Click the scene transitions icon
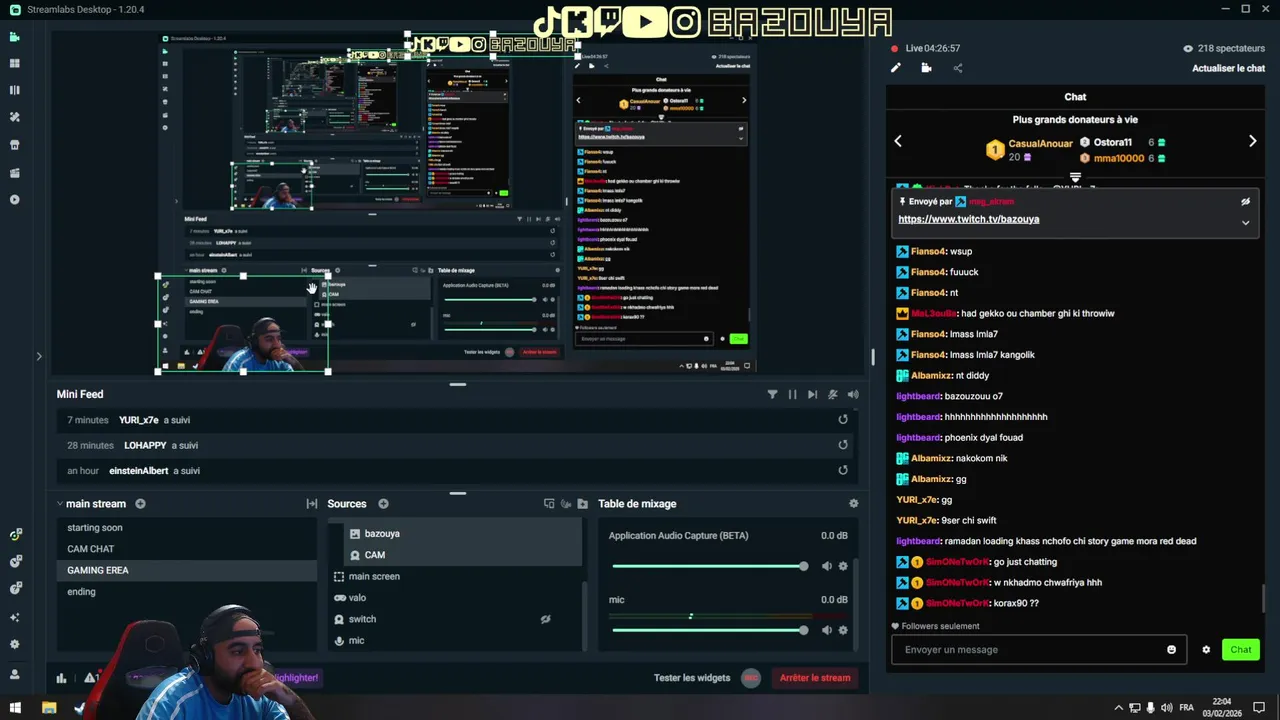The width and height of the screenshot is (1280, 720). click(311, 504)
